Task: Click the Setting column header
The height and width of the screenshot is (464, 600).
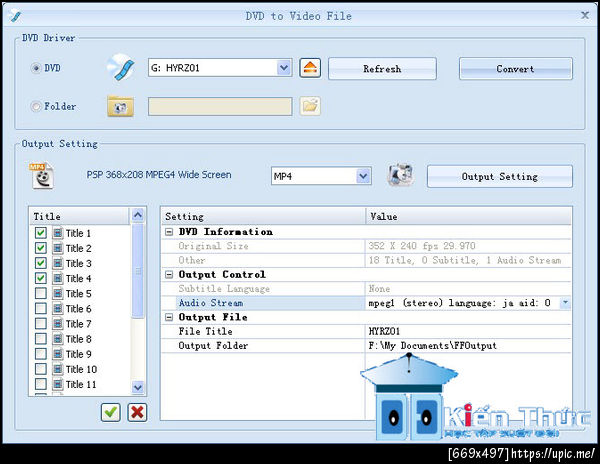Action: (x=263, y=217)
